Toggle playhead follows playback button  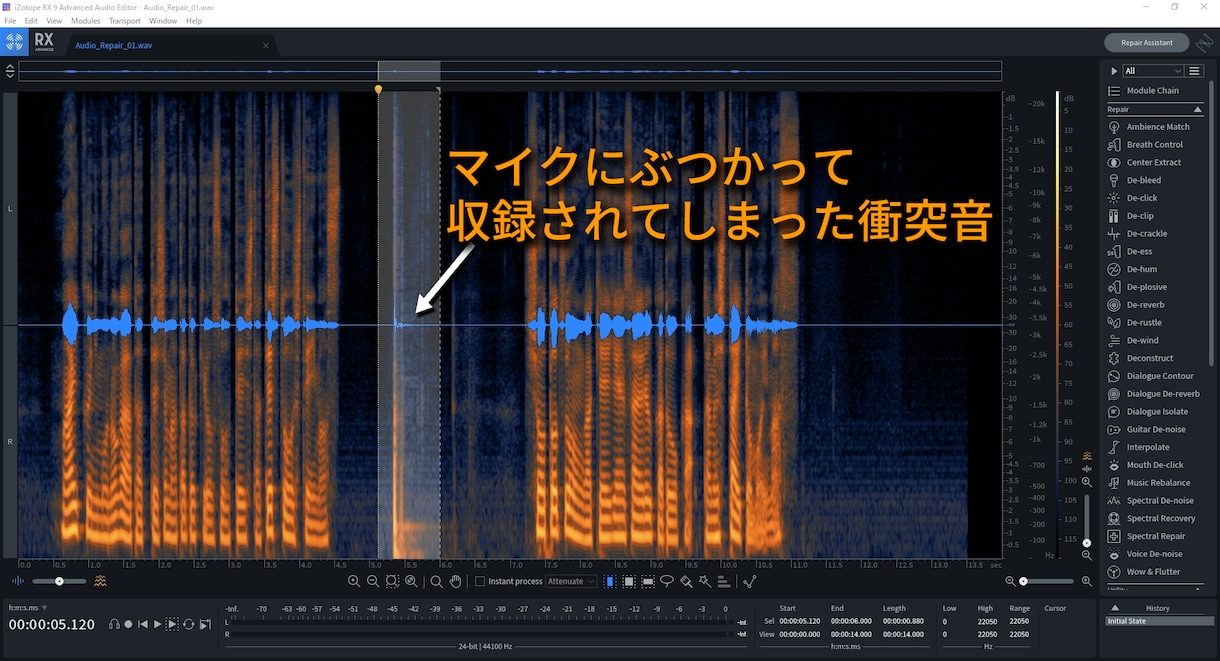pos(205,624)
